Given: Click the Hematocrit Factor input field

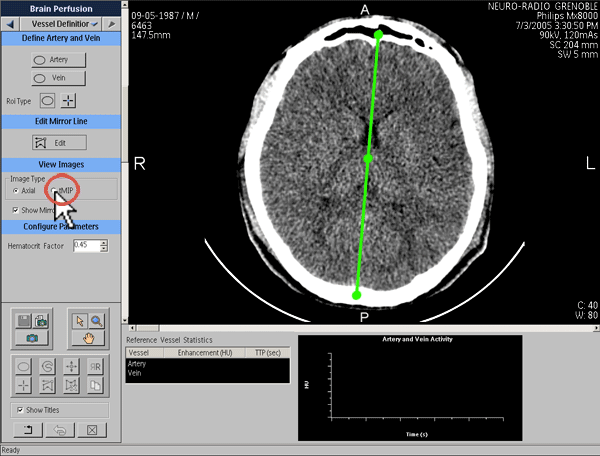Looking at the screenshot, I should click(x=84, y=245).
